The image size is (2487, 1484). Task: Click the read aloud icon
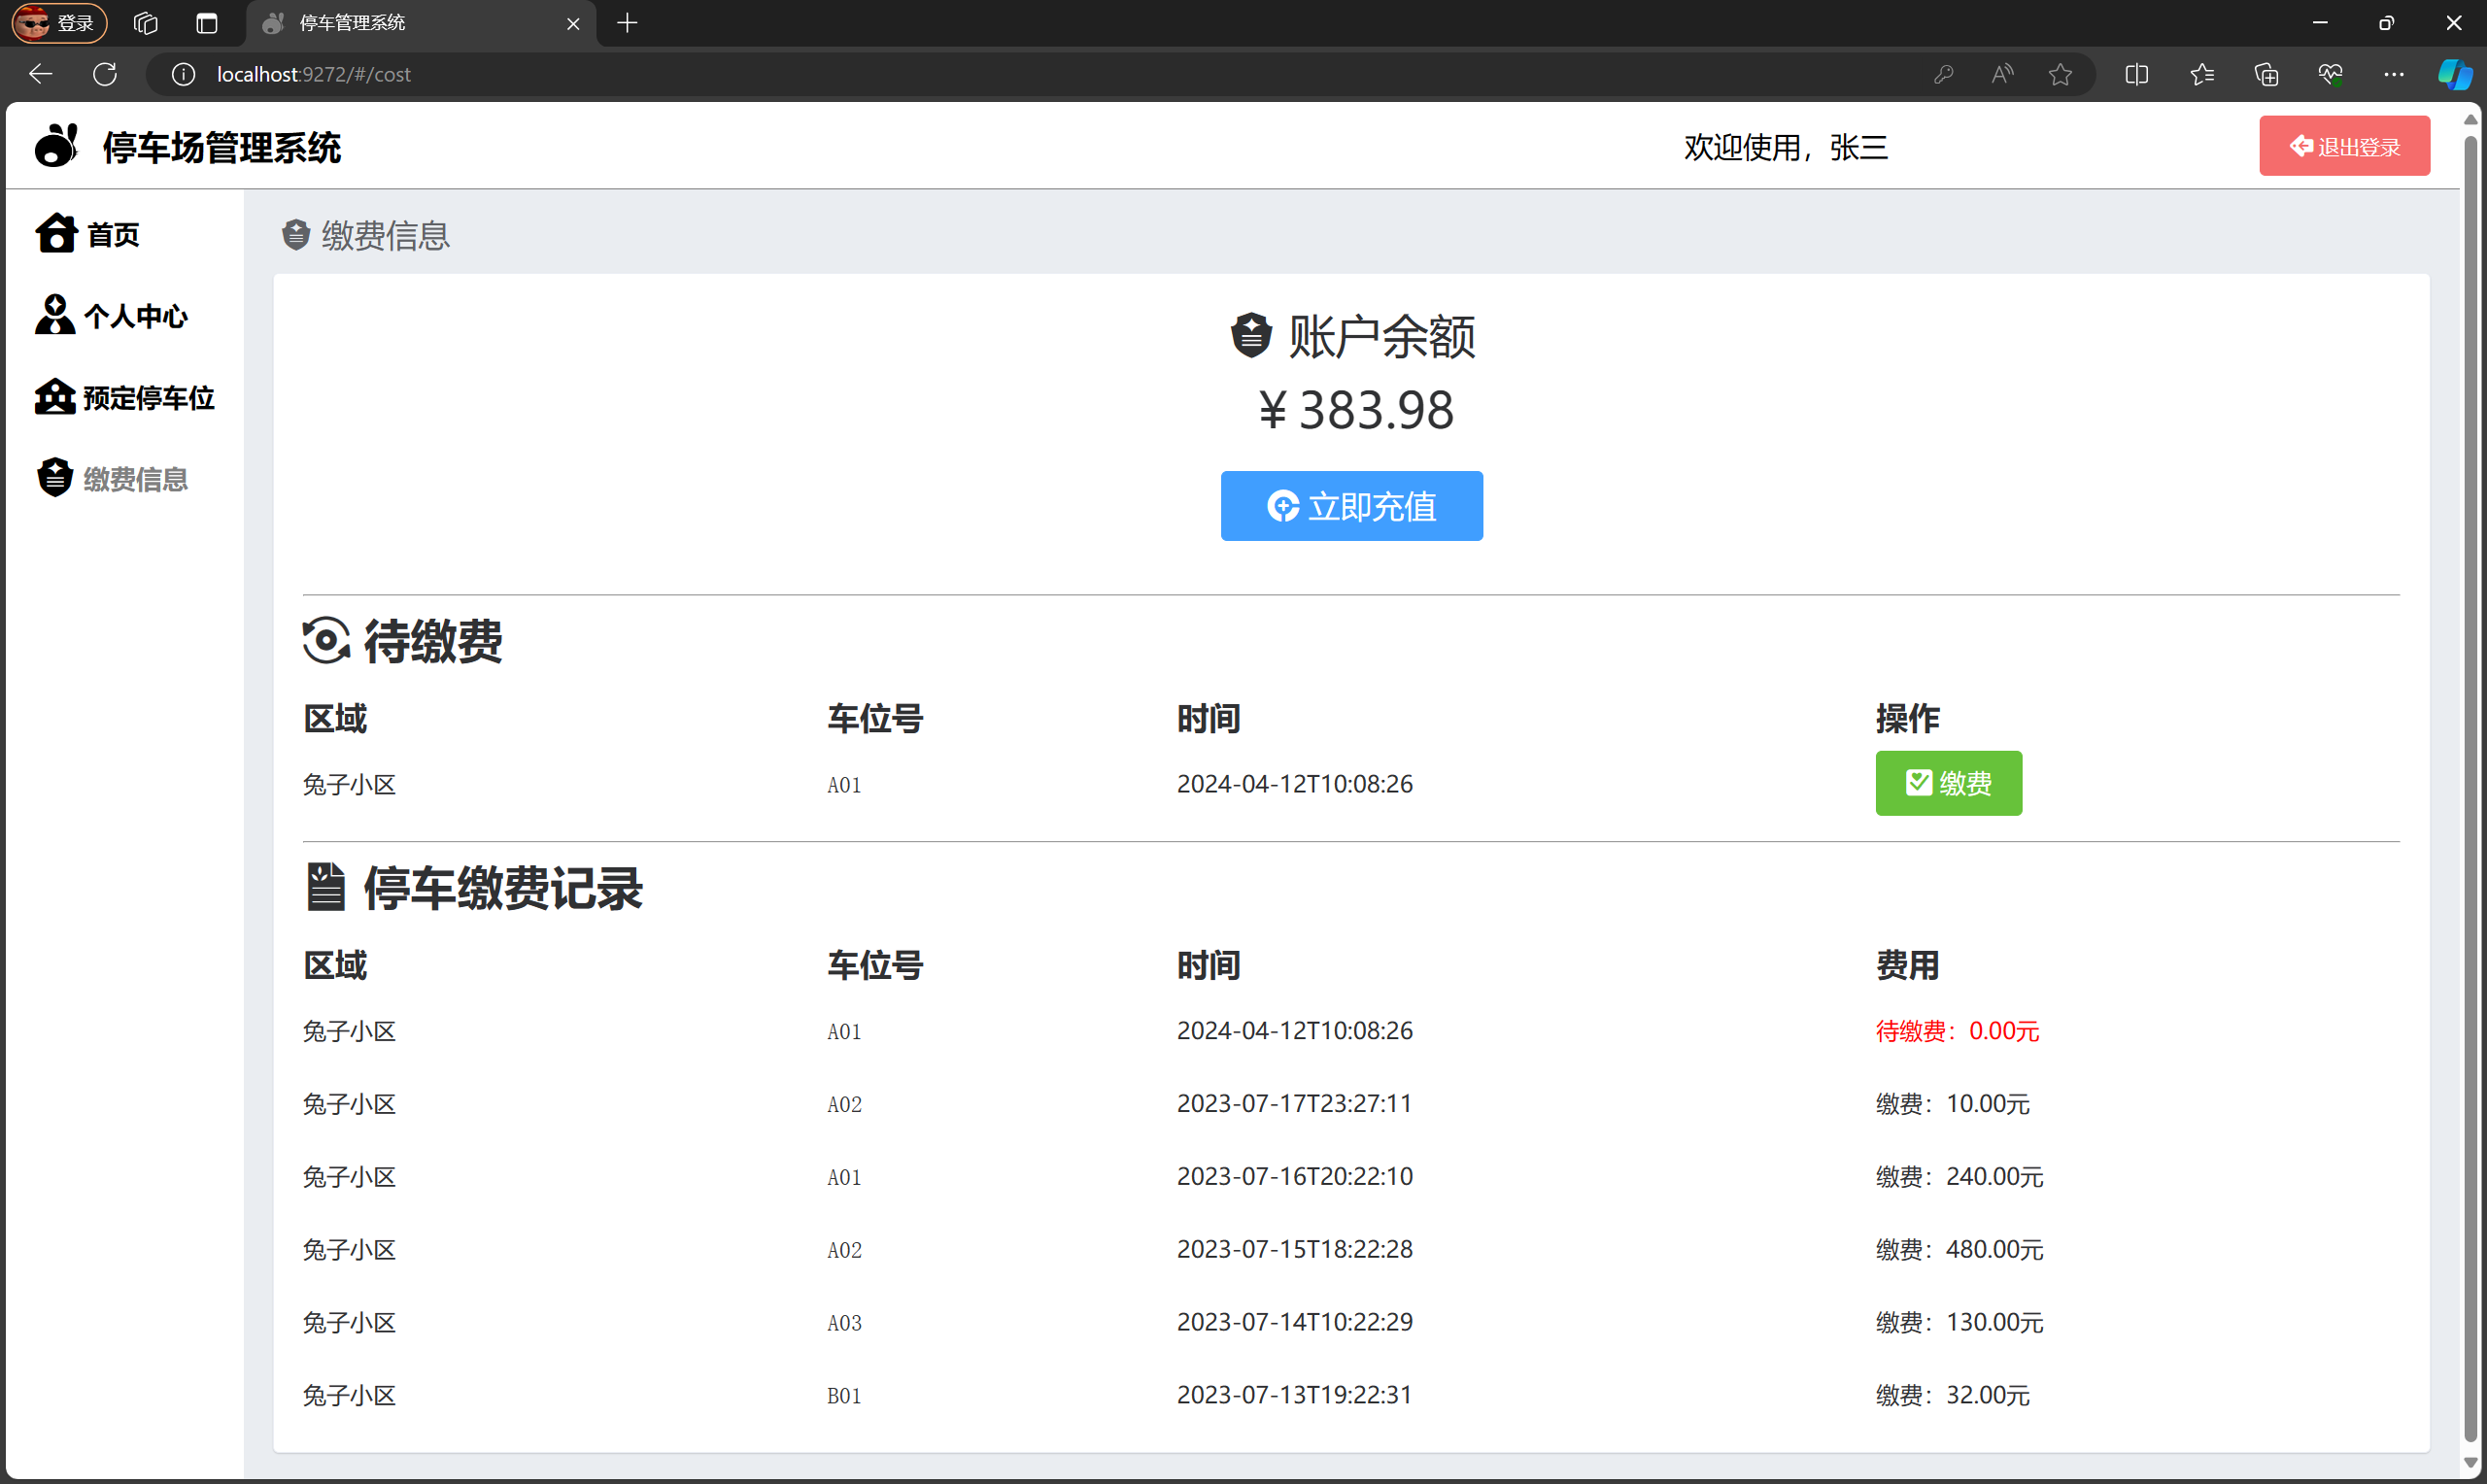2002,74
